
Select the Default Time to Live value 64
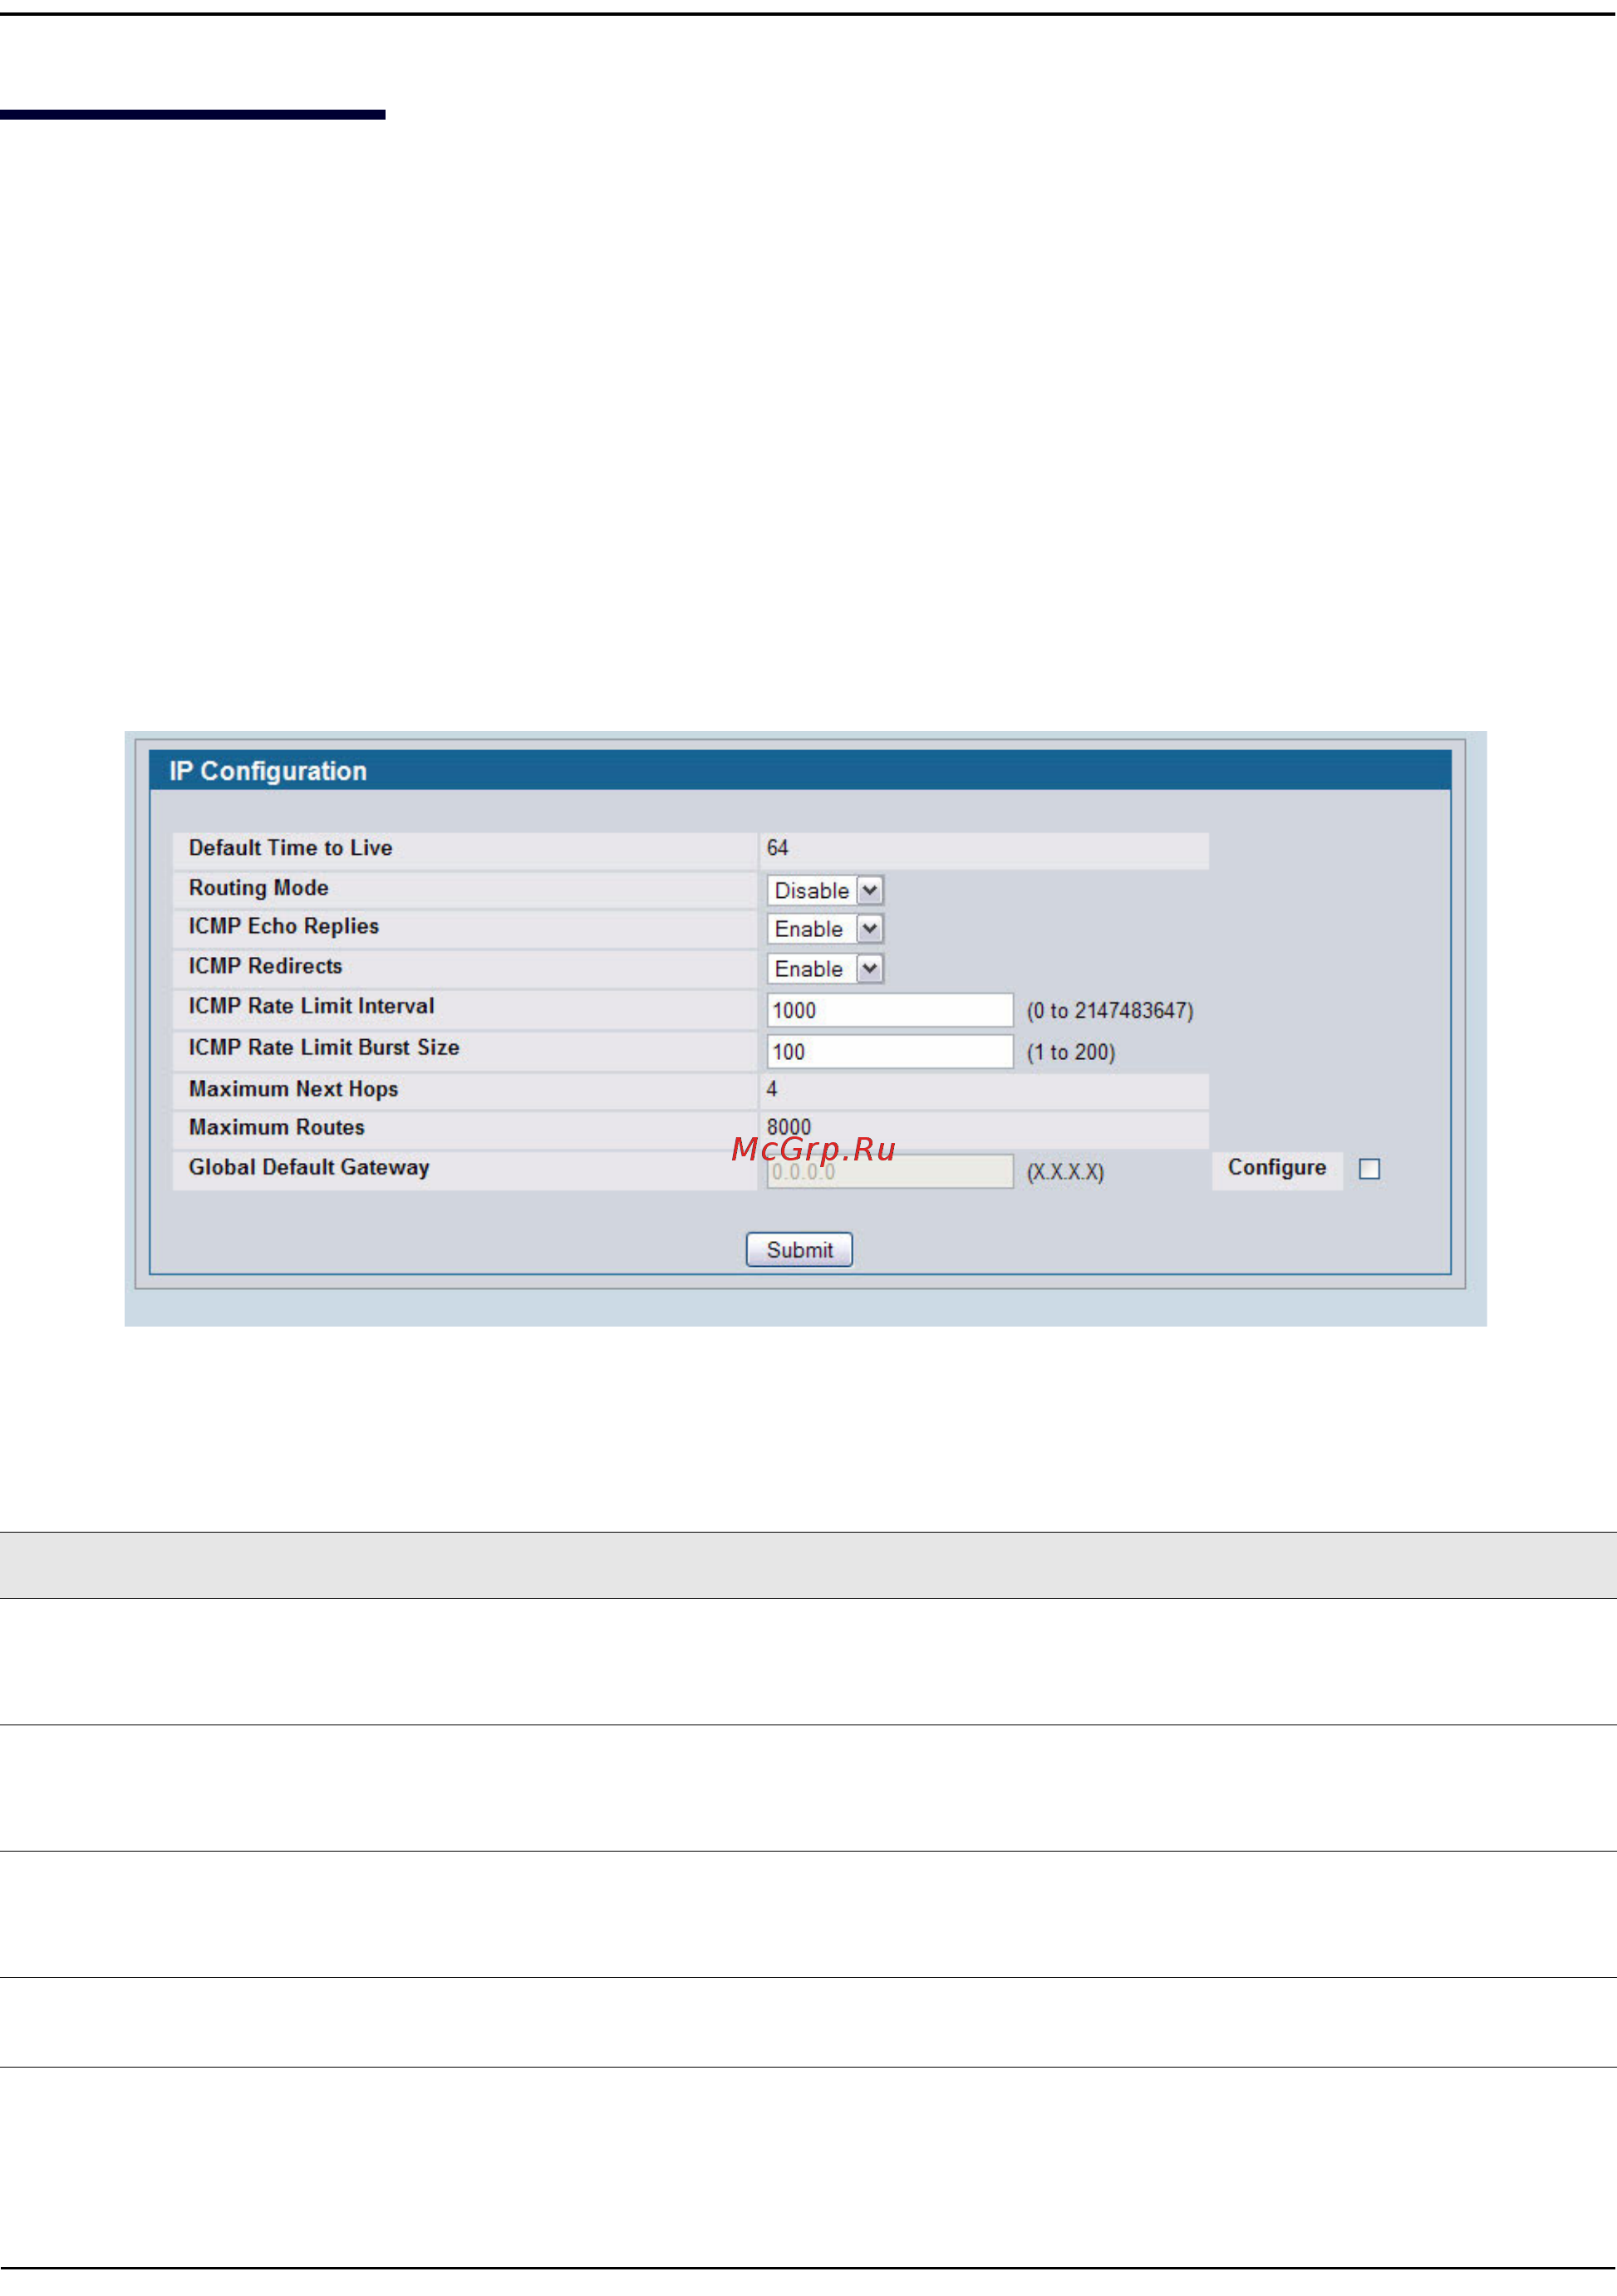click(x=777, y=848)
